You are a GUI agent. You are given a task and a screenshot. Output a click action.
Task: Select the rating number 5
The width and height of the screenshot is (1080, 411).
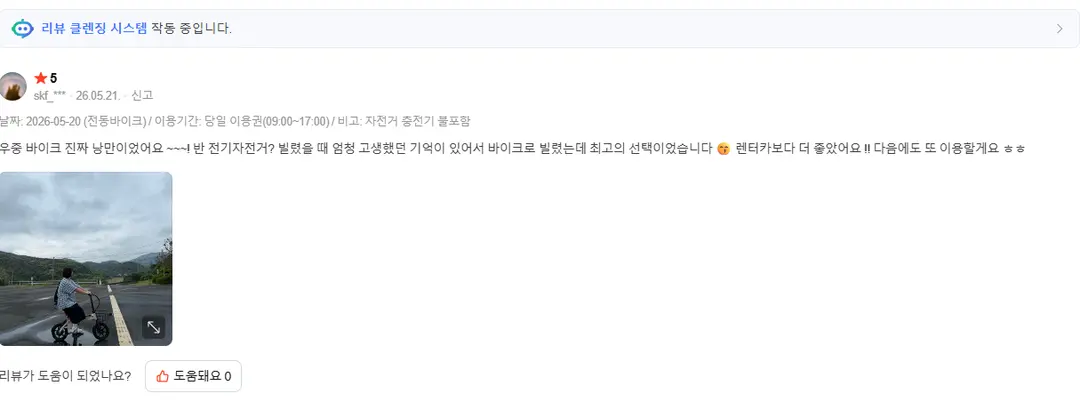coord(54,78)
